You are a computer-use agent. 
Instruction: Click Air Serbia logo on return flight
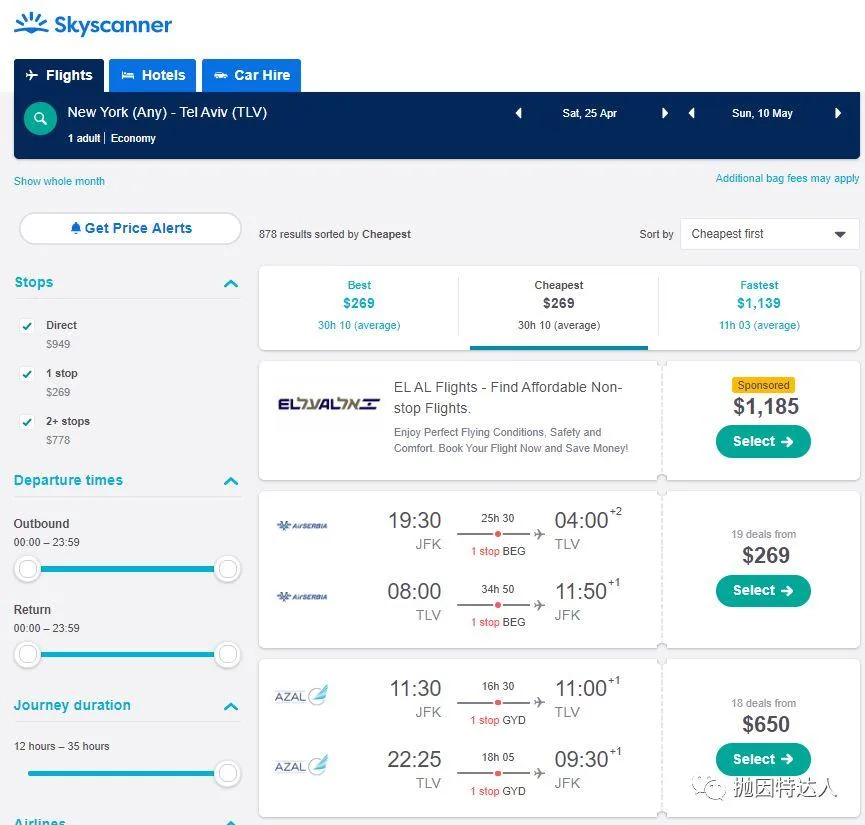tap(302, 597)
